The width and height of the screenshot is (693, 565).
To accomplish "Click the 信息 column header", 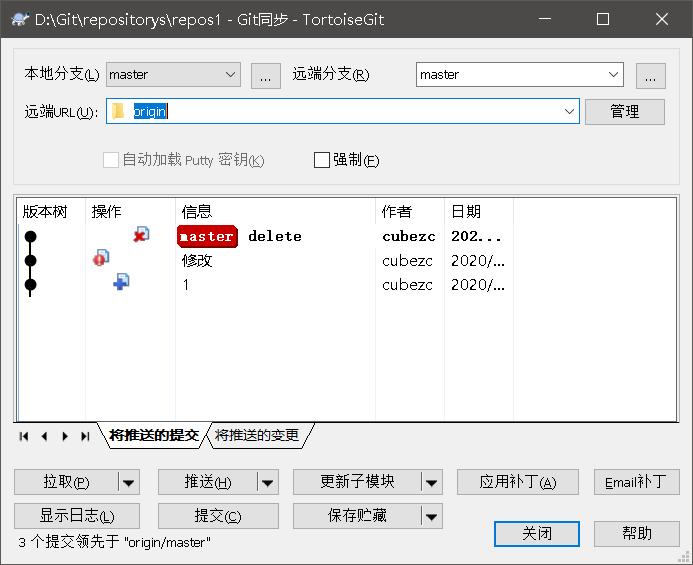I will 275,211.
